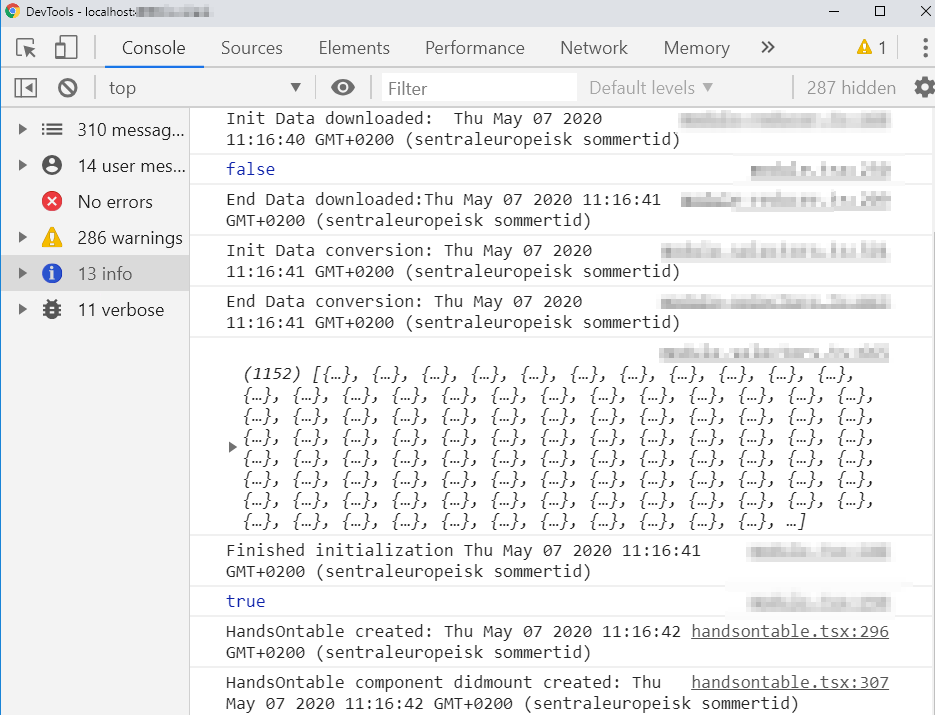
Task: Click the blue info icon
Action: (x=52, y=273)
